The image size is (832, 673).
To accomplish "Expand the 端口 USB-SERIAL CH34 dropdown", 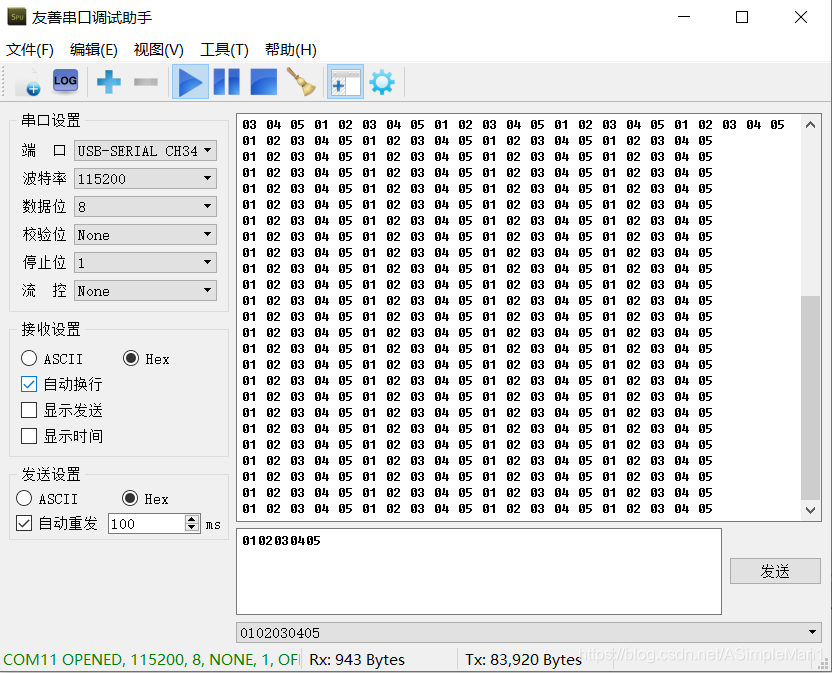I will click(145, 151).
